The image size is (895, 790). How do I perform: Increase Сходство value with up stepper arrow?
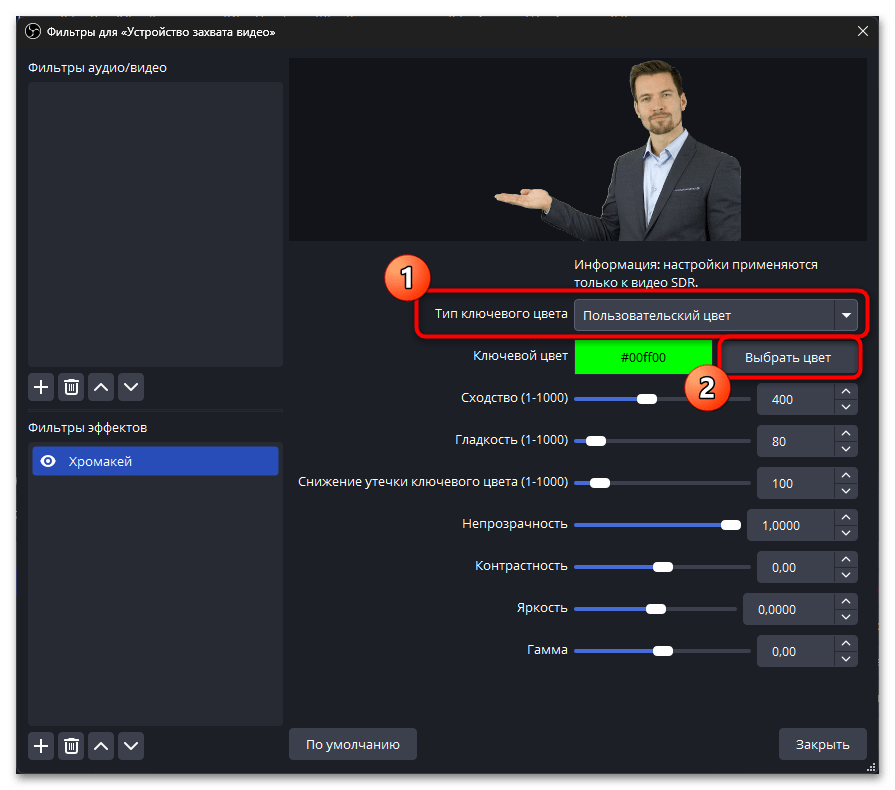846,392
